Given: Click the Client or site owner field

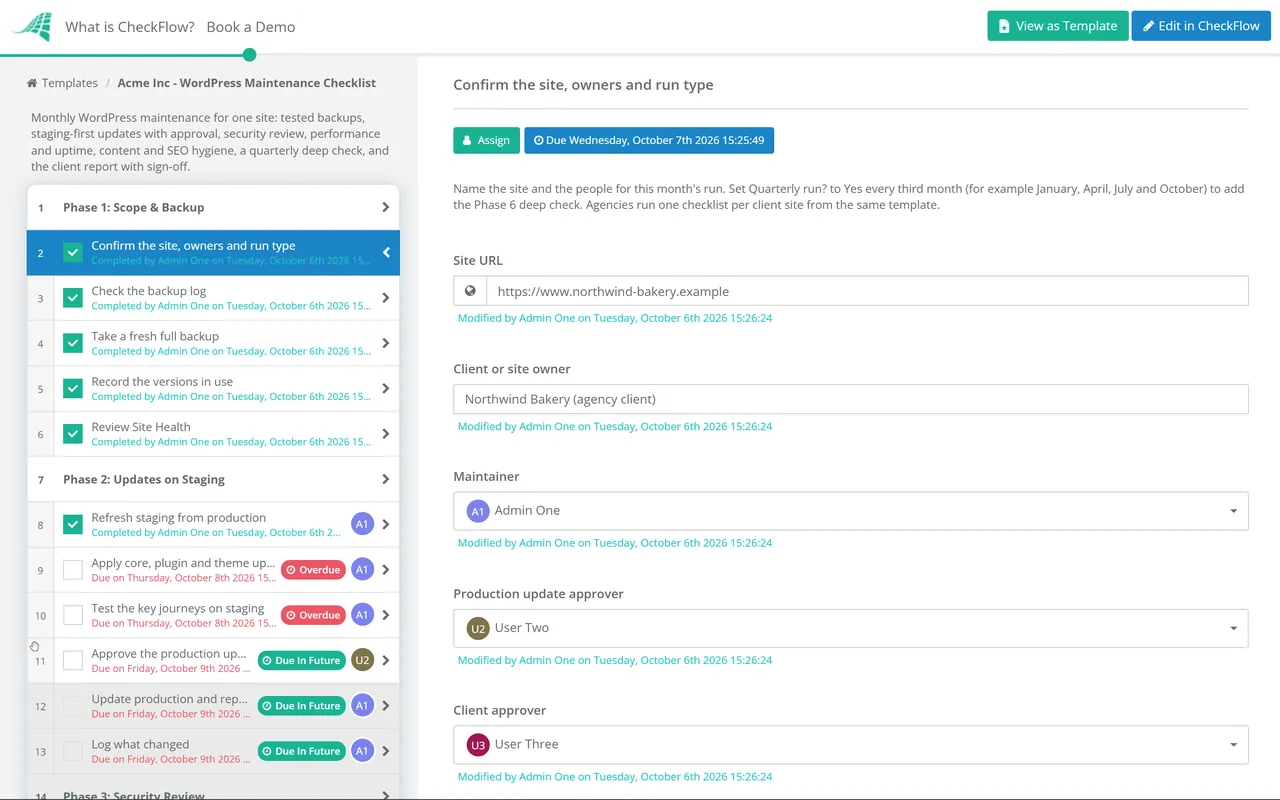Looking at the screenshot, I should click(851, 399).
